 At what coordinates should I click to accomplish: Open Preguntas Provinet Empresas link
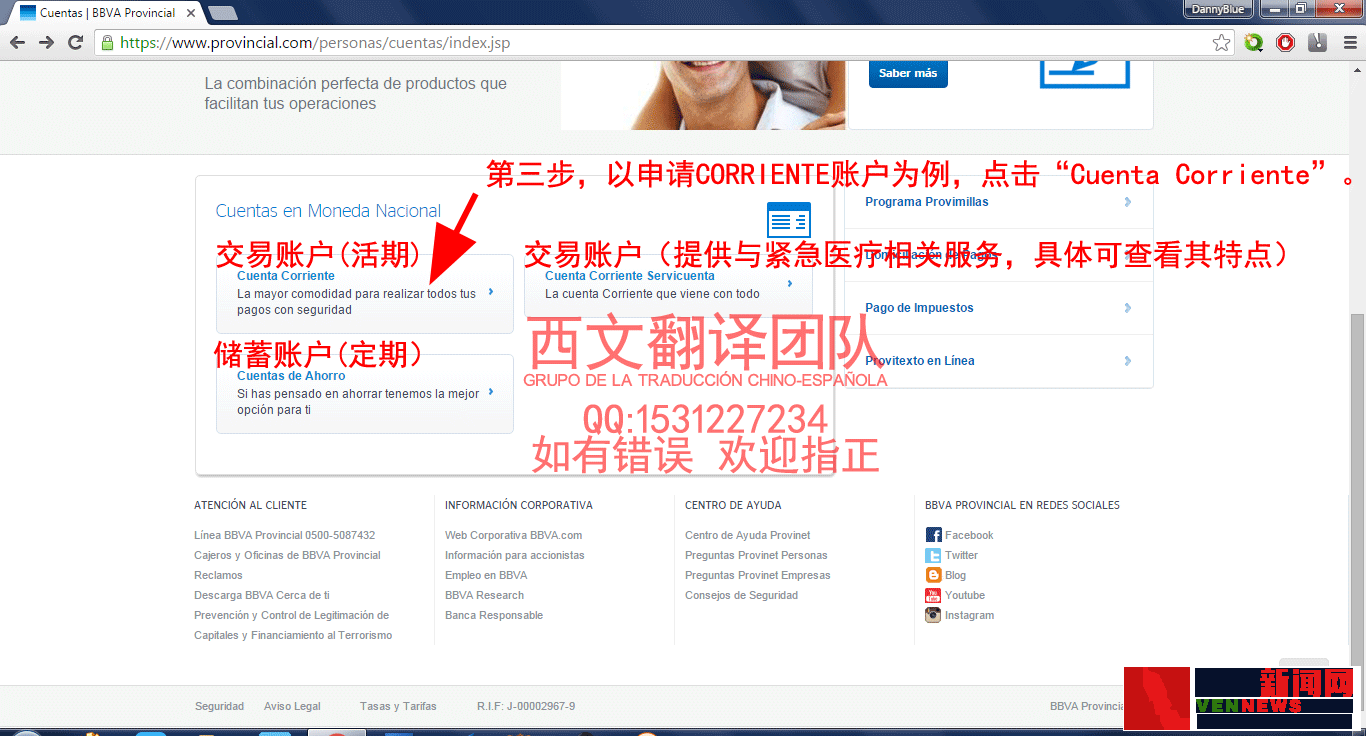(x=758, y=575)
